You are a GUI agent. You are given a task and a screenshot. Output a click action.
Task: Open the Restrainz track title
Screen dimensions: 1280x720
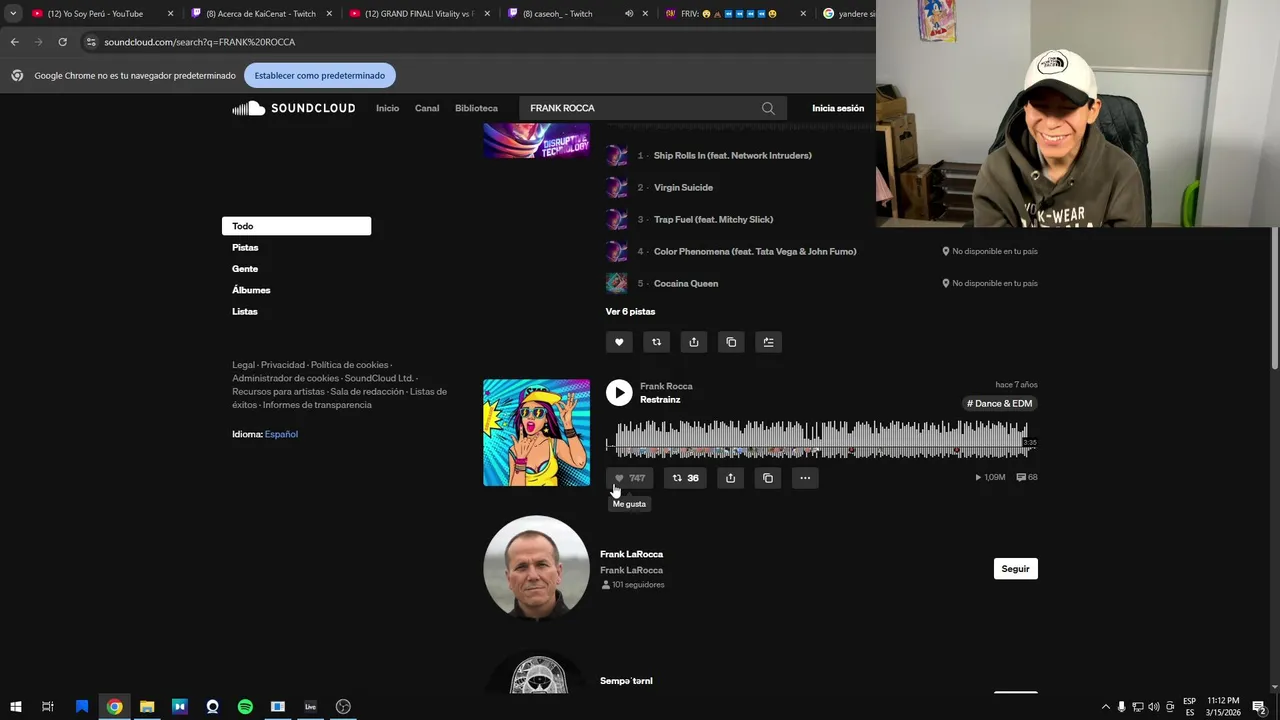click(x=660, y=400)
